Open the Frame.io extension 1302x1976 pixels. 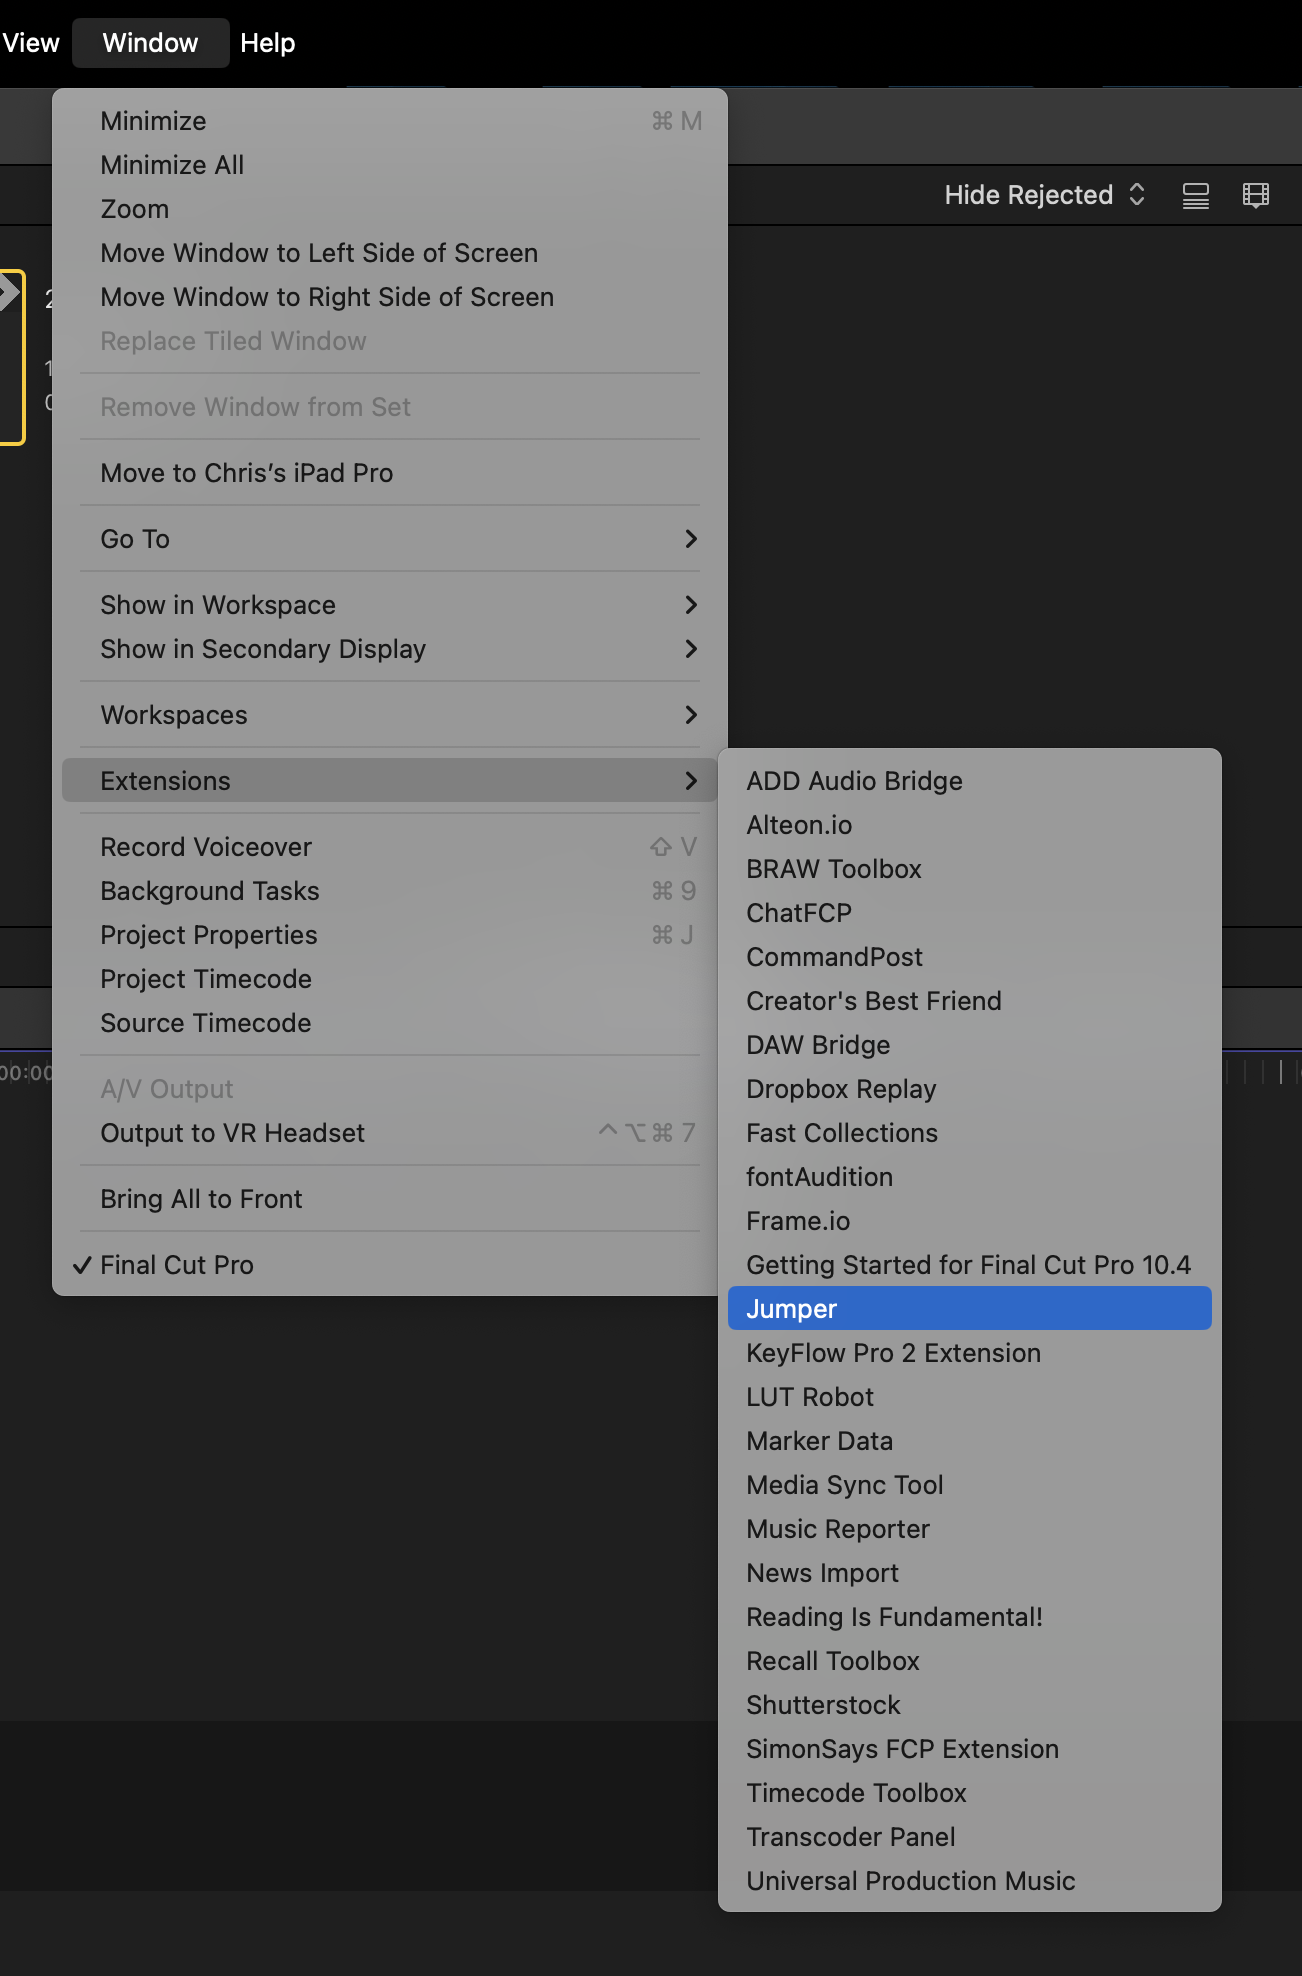(x=798, y=1221)
